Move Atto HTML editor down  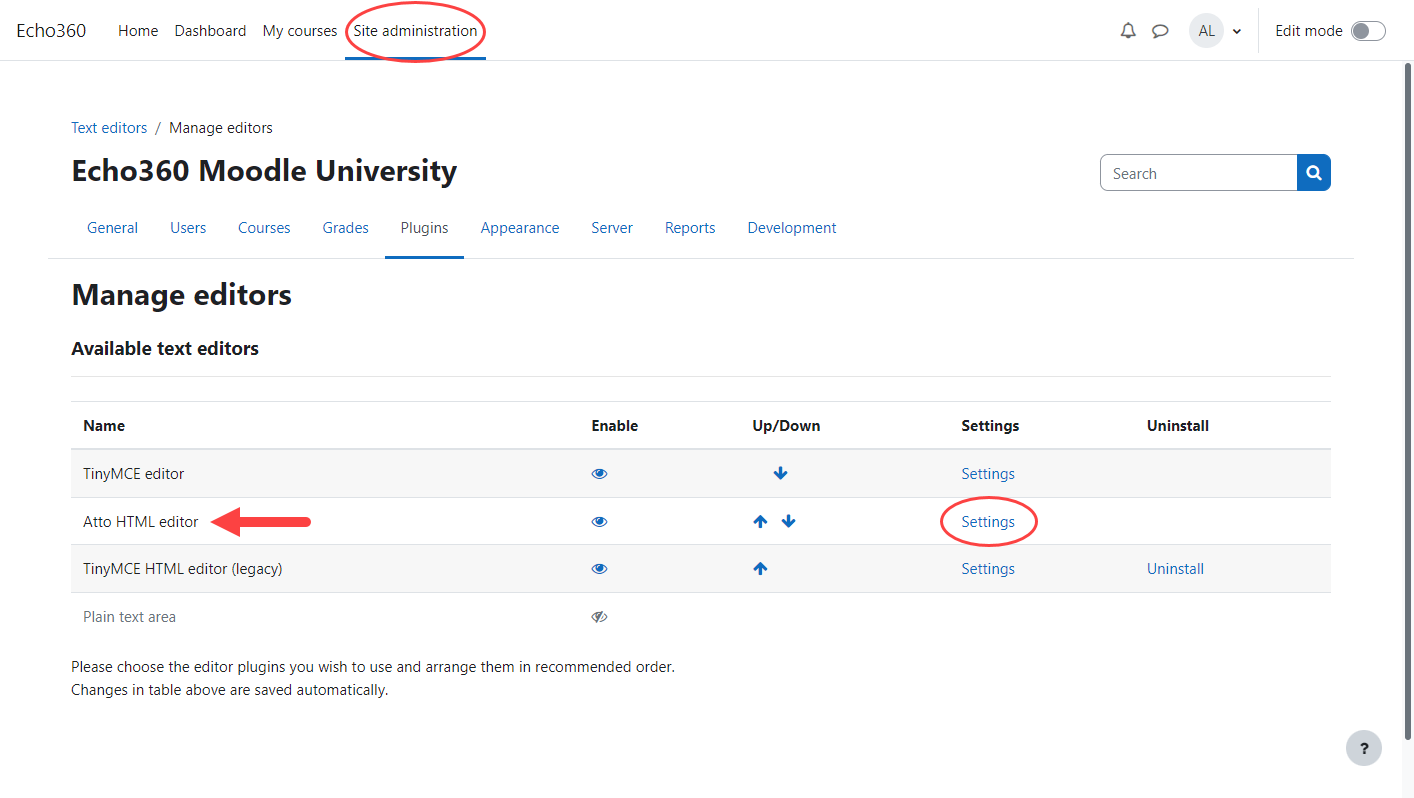click(x=789, y=522)
